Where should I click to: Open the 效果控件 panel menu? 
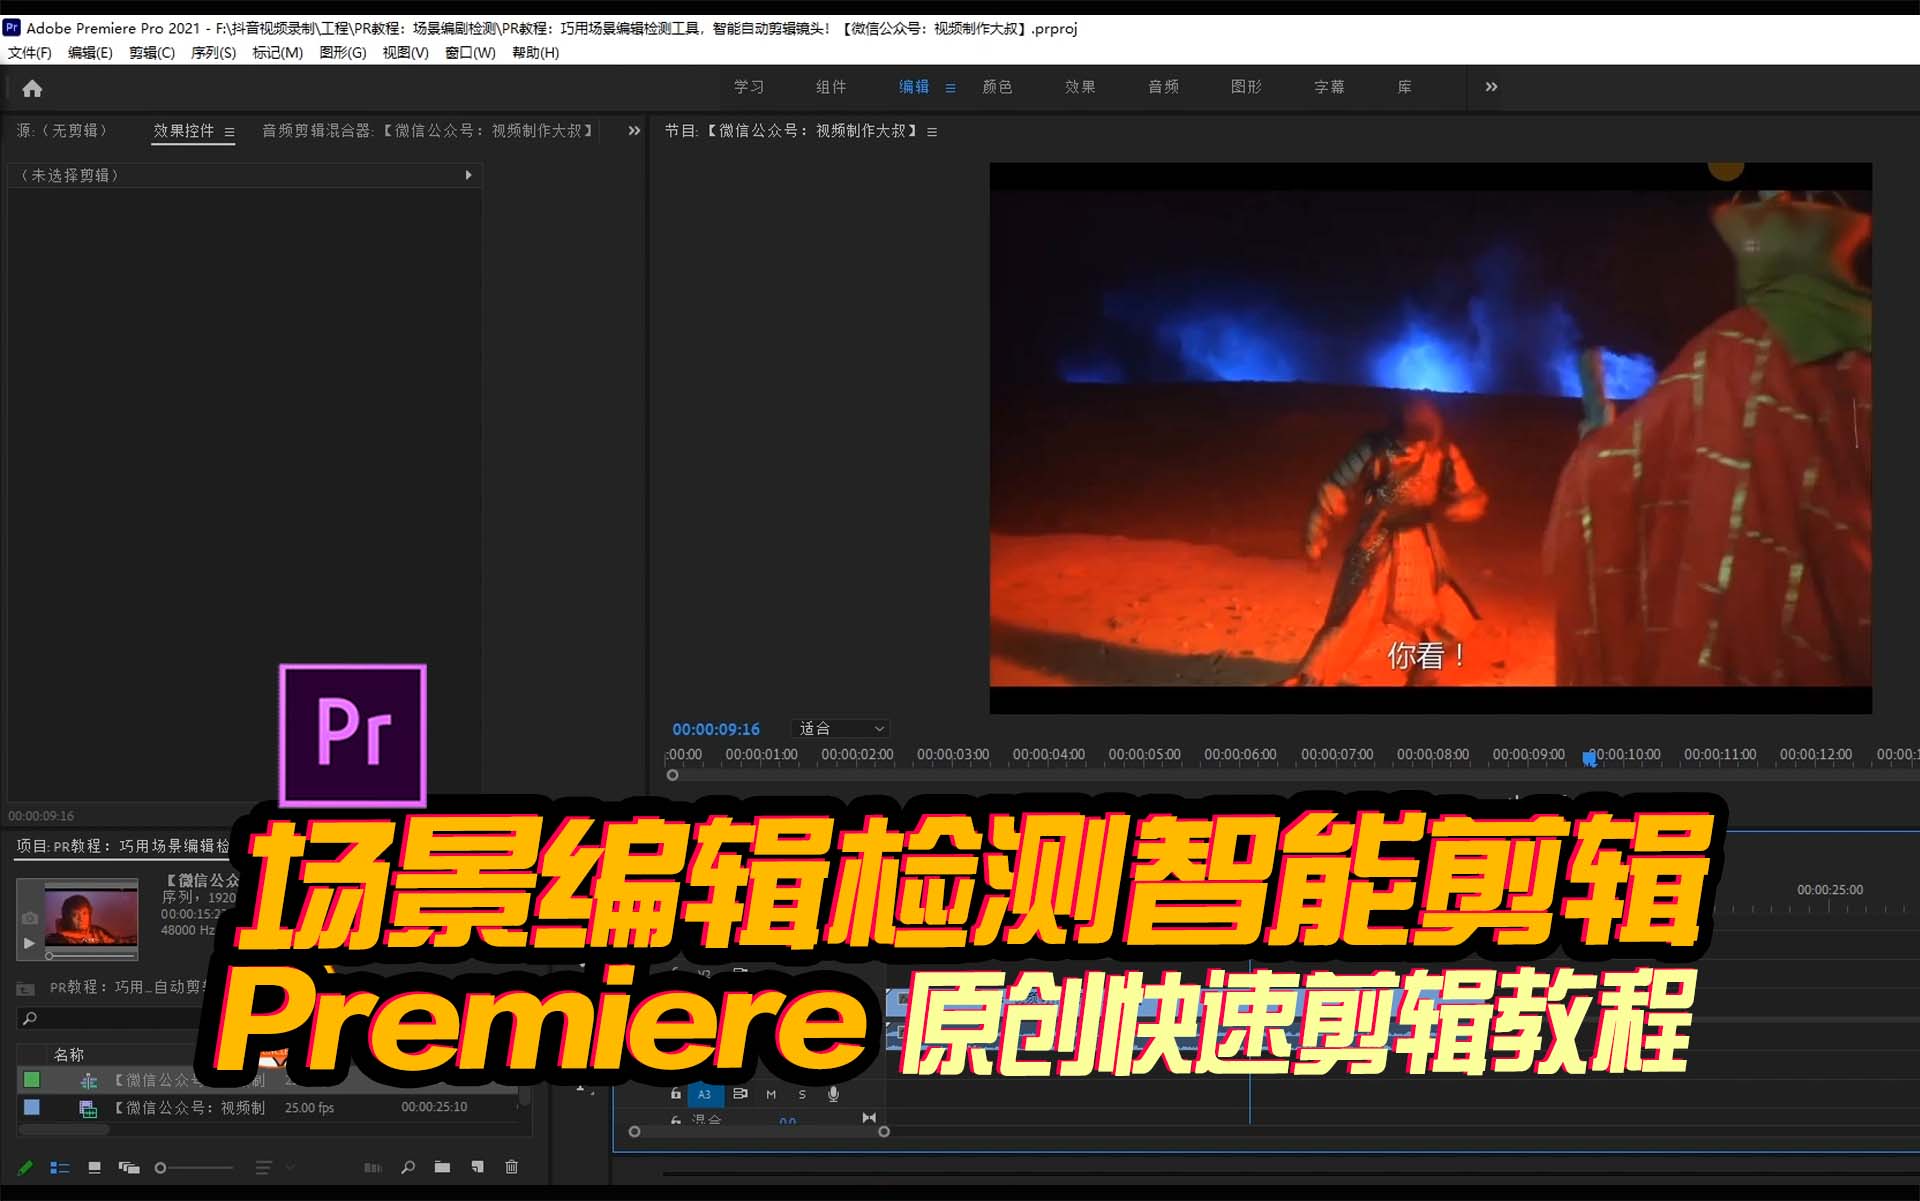229,132
